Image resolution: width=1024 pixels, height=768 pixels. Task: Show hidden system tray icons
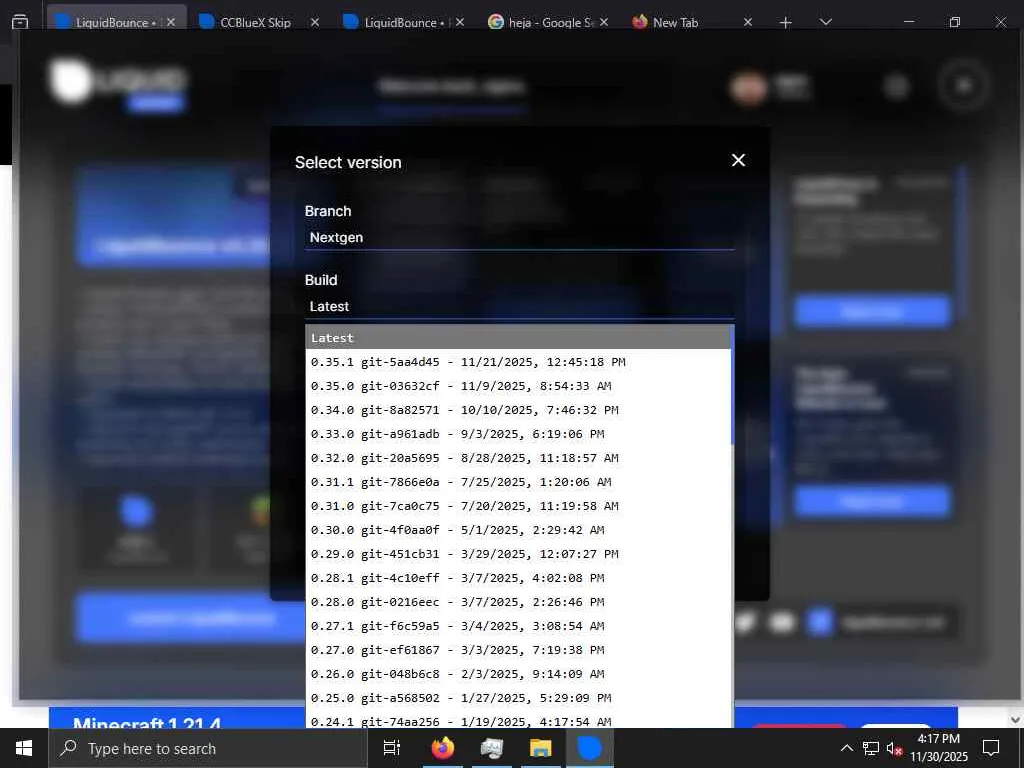846,748
